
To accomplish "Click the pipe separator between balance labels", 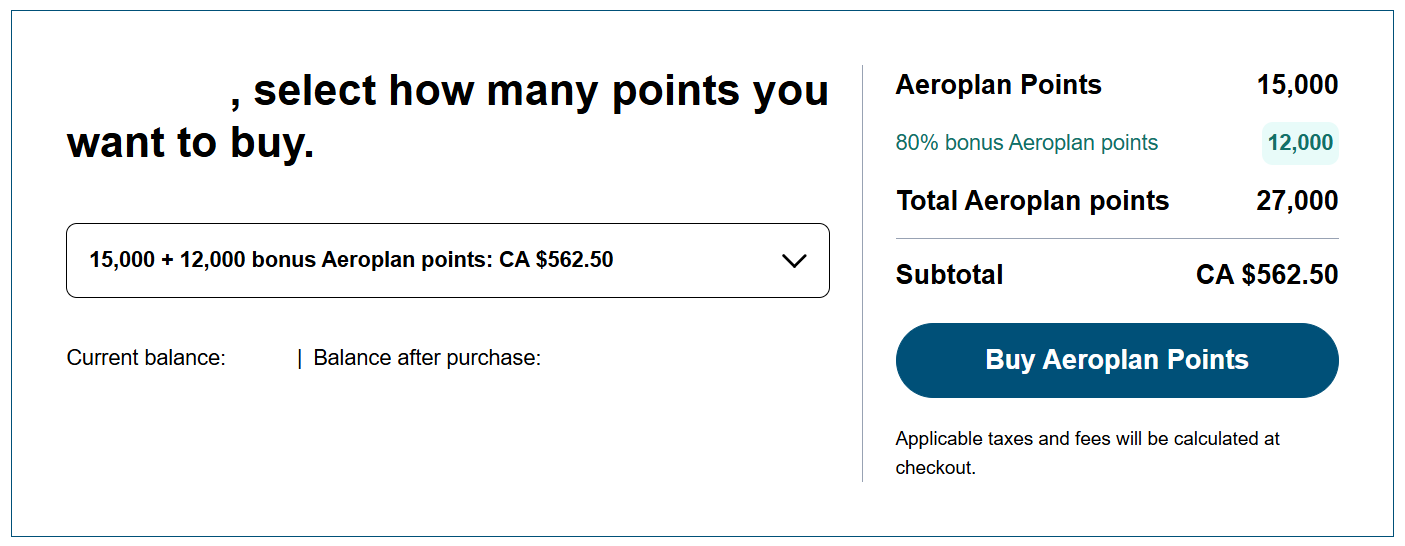I will click(299, 358).
